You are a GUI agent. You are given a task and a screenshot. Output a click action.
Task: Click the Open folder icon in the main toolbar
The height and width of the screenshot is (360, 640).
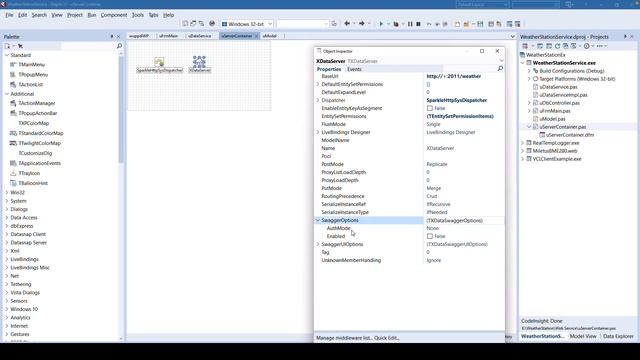[466, 24]
